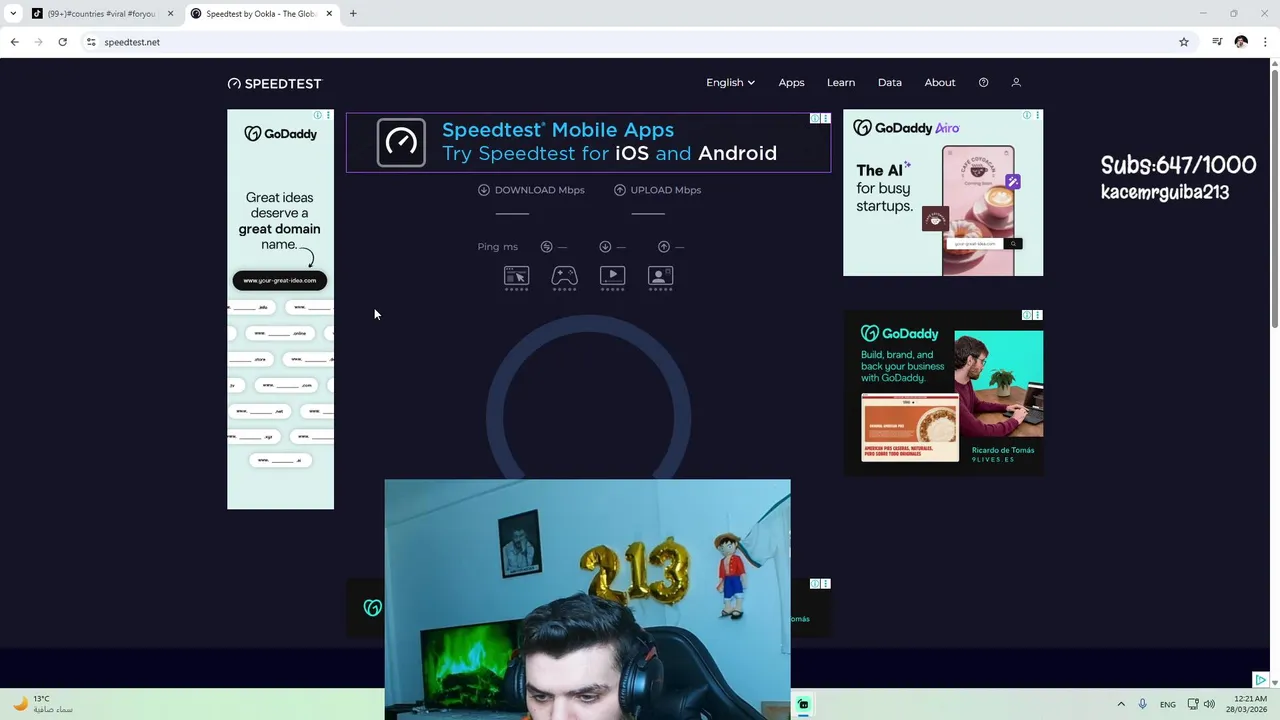Open the volume speaker tray icon
Image resolution: width=1280 pixels, height=720 pixels.
pyautogui.click(x=1209, y=704)
